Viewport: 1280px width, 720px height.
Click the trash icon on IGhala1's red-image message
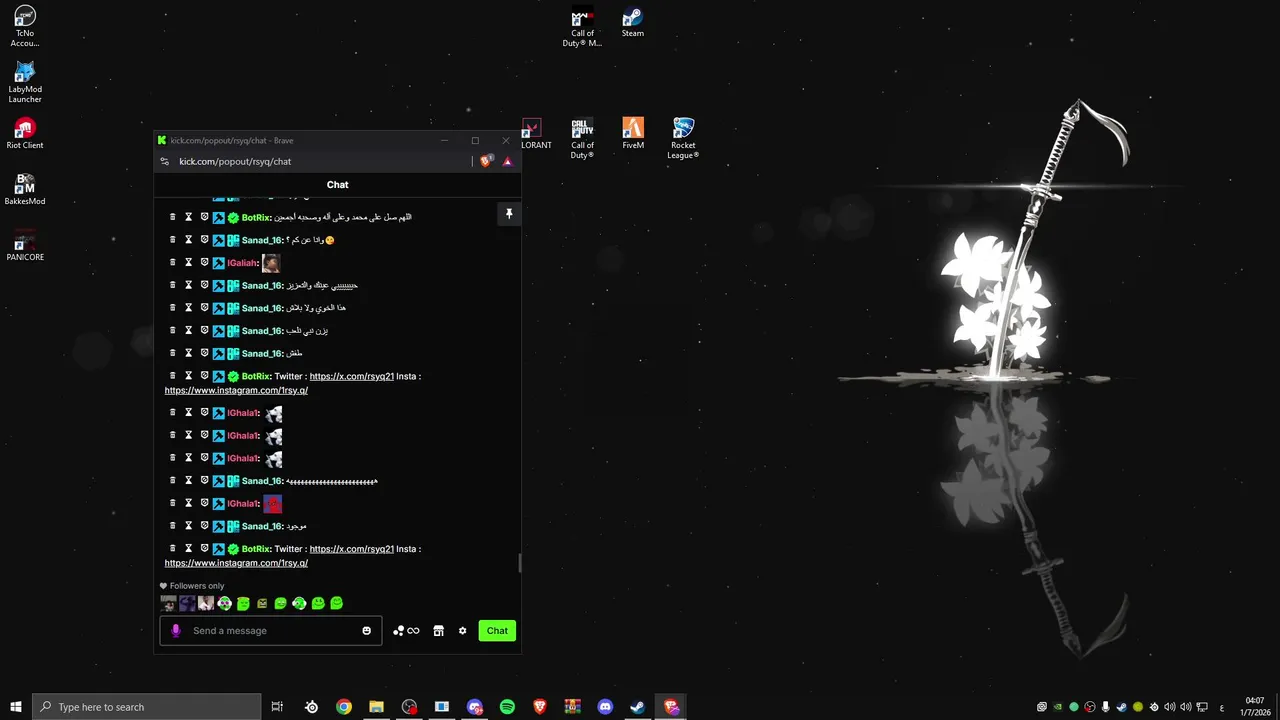coord(172,503)
